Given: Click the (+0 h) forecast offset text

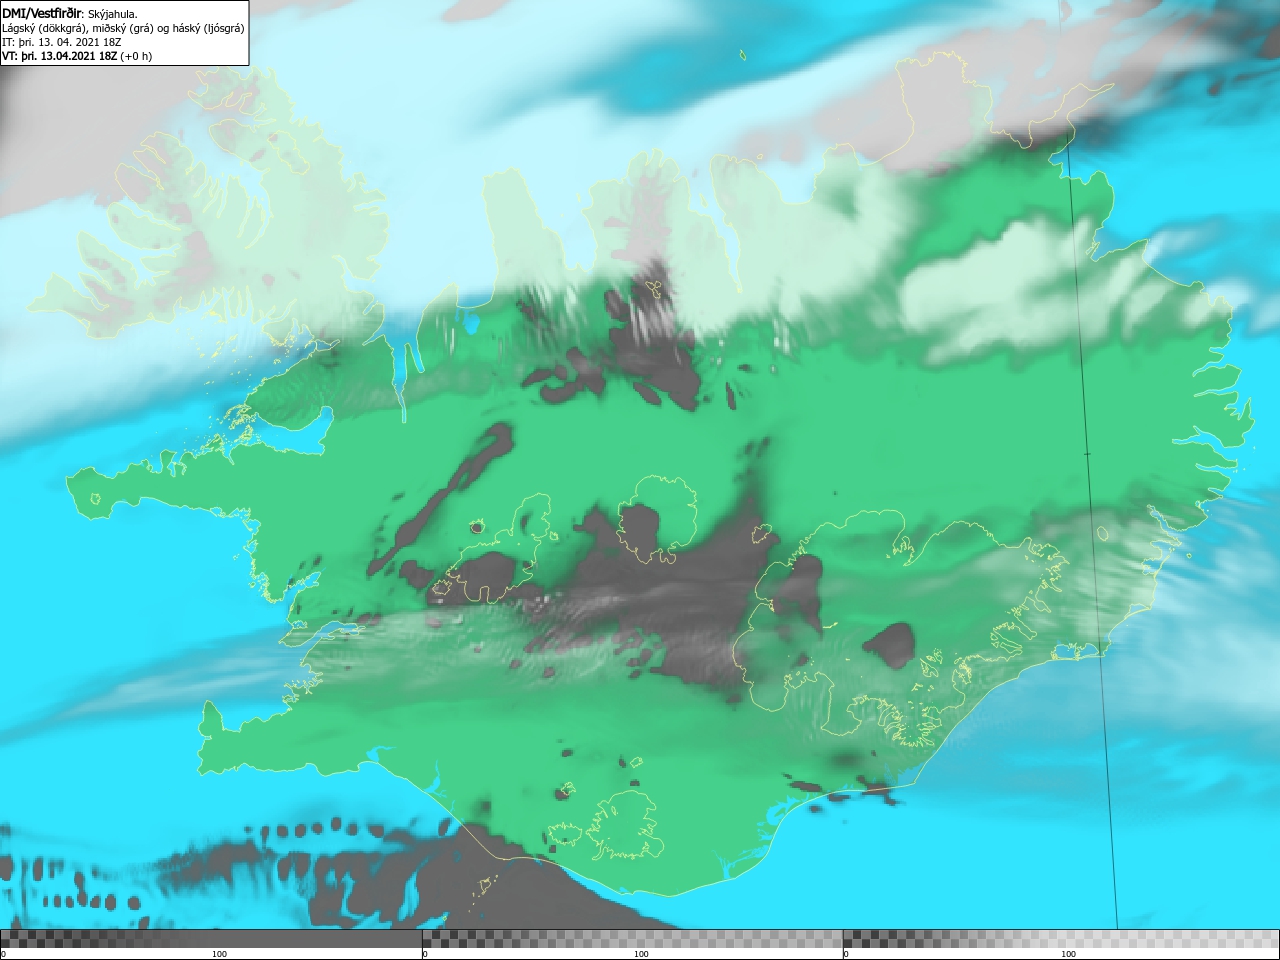Looking at the screenshot, I should (x=136, y=56).
